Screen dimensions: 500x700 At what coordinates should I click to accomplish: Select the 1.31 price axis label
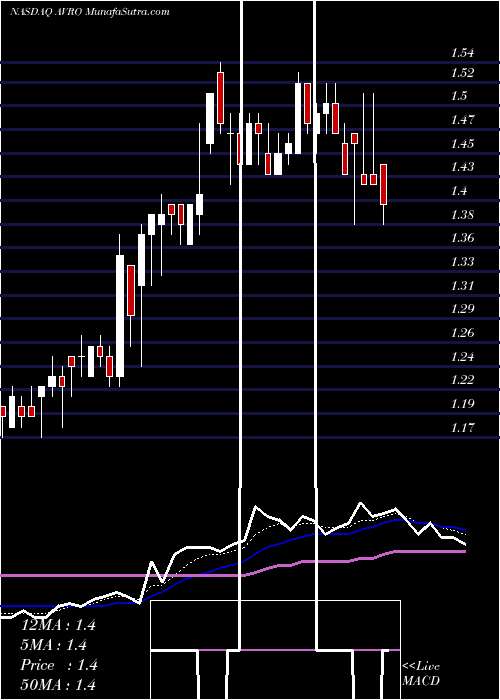[x=462, y=285]
